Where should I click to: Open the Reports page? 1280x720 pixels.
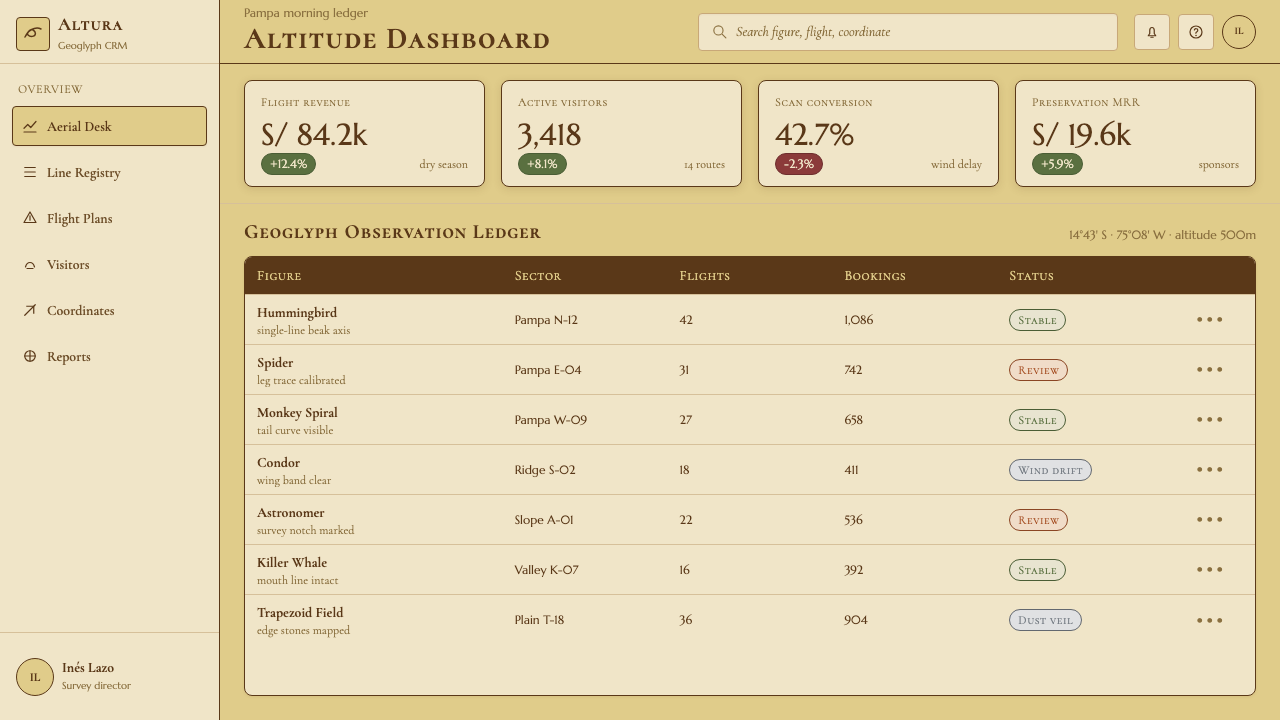pyautogui.click(x=109, y=356)
